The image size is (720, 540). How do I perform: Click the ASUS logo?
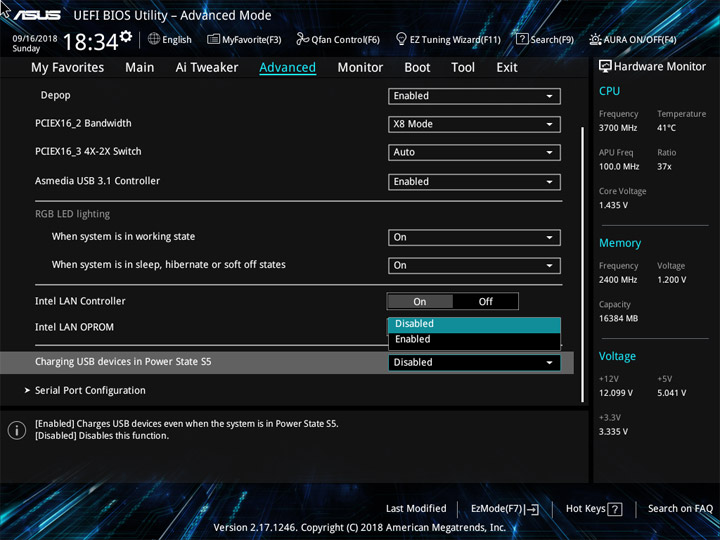[37, 15]
